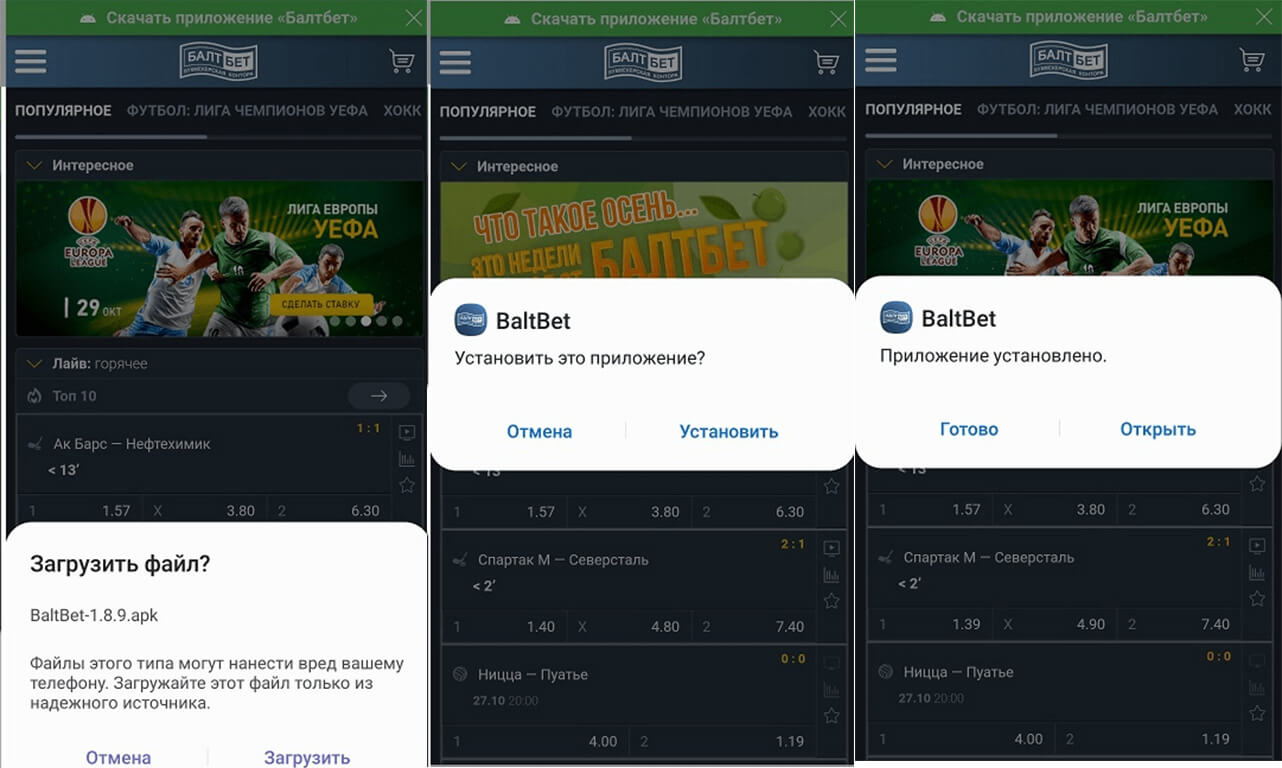Image resolution: width=1282 pixels, height=768 pixels.
Task: Select ПОПУЛЯРНОЕ tab in middle screen
Action: pos(488,112)
